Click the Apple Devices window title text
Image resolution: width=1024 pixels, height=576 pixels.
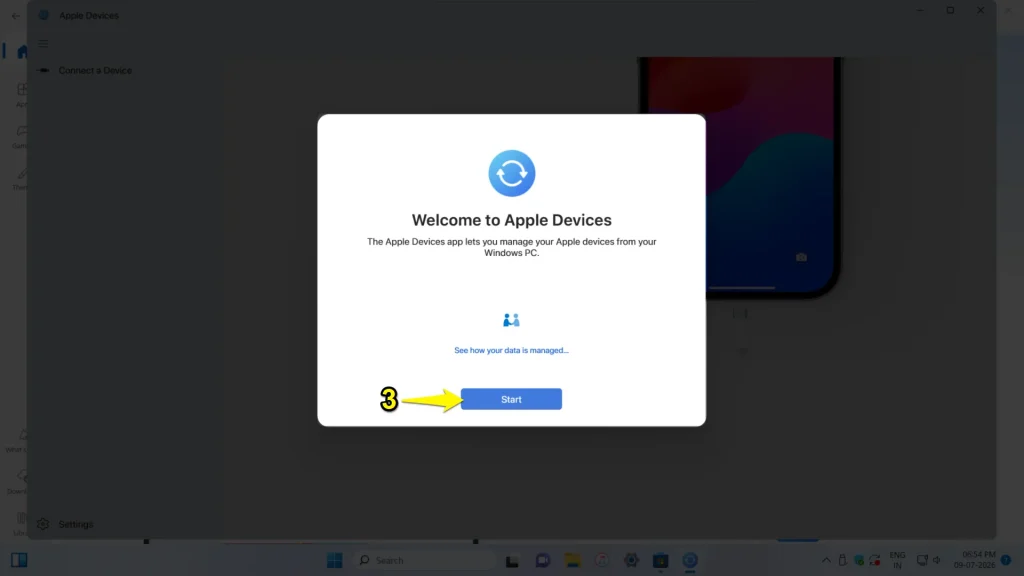89,15
